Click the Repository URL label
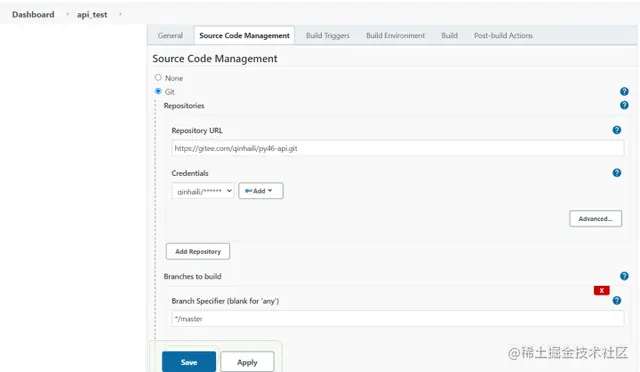Viewport: 640px width, 372px height. [x=197, y=131]
